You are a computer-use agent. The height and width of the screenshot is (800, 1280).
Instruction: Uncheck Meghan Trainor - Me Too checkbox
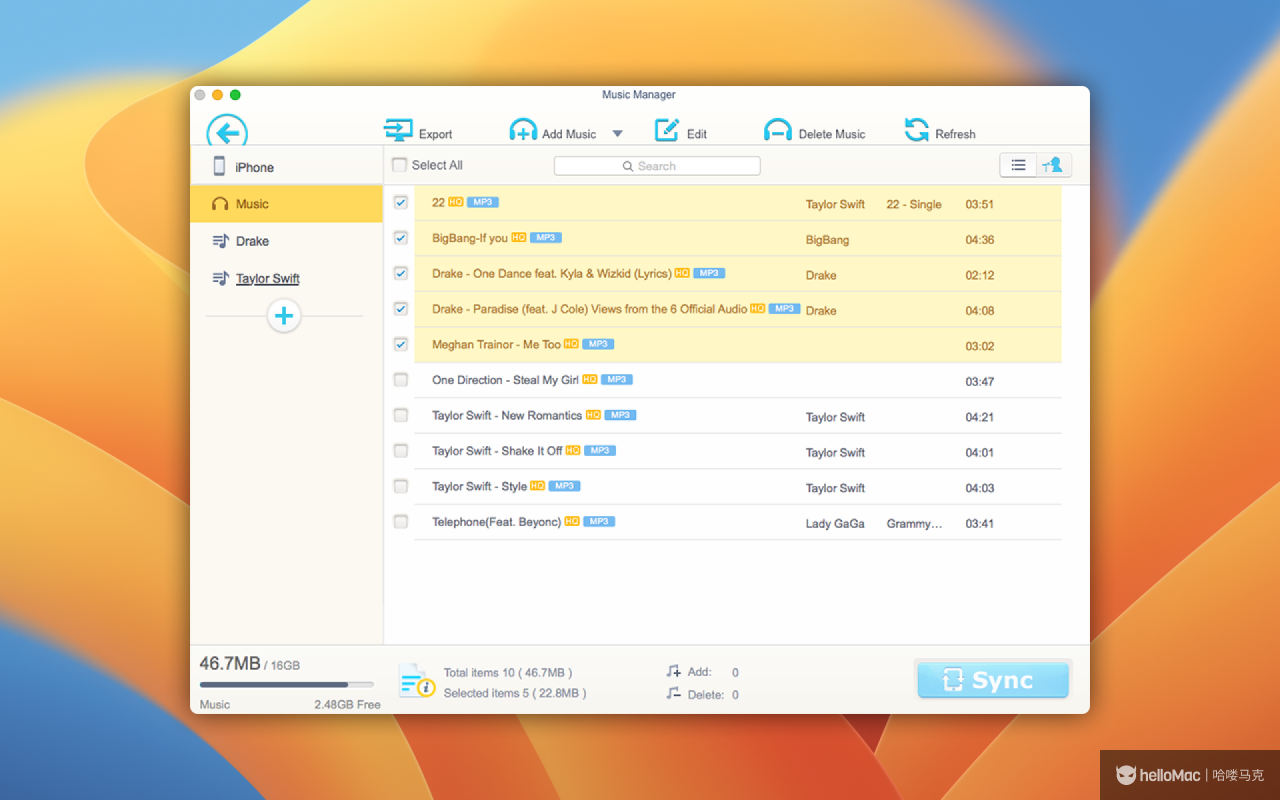coord(401,344)
